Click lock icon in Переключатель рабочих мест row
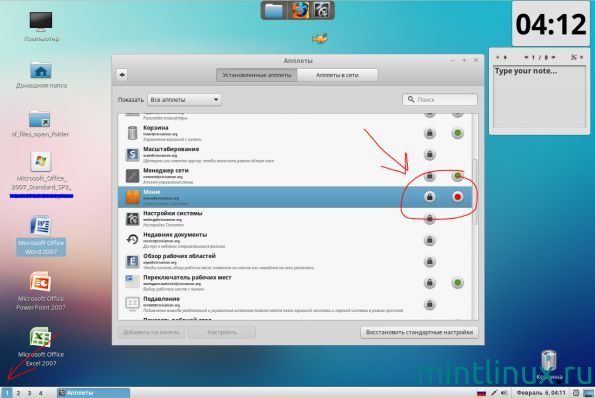The height and width of the screenshot is (398, 595). [x=430, y=283]
